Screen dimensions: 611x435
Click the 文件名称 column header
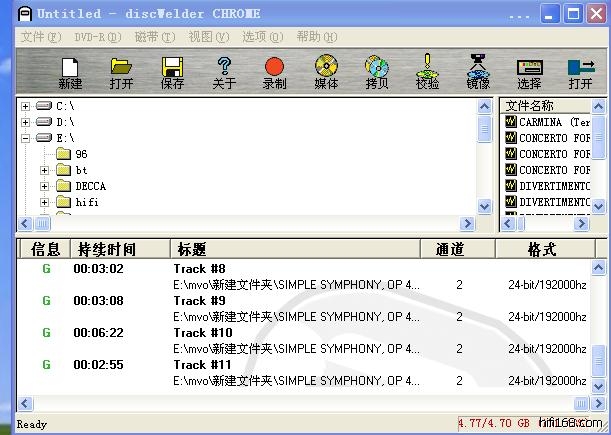(530, 105)
